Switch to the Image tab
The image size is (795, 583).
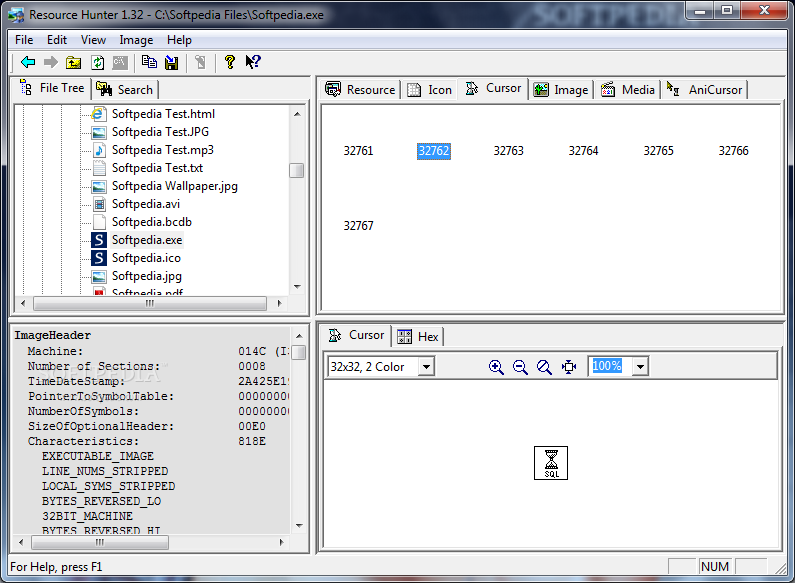[x=561, y=90]
